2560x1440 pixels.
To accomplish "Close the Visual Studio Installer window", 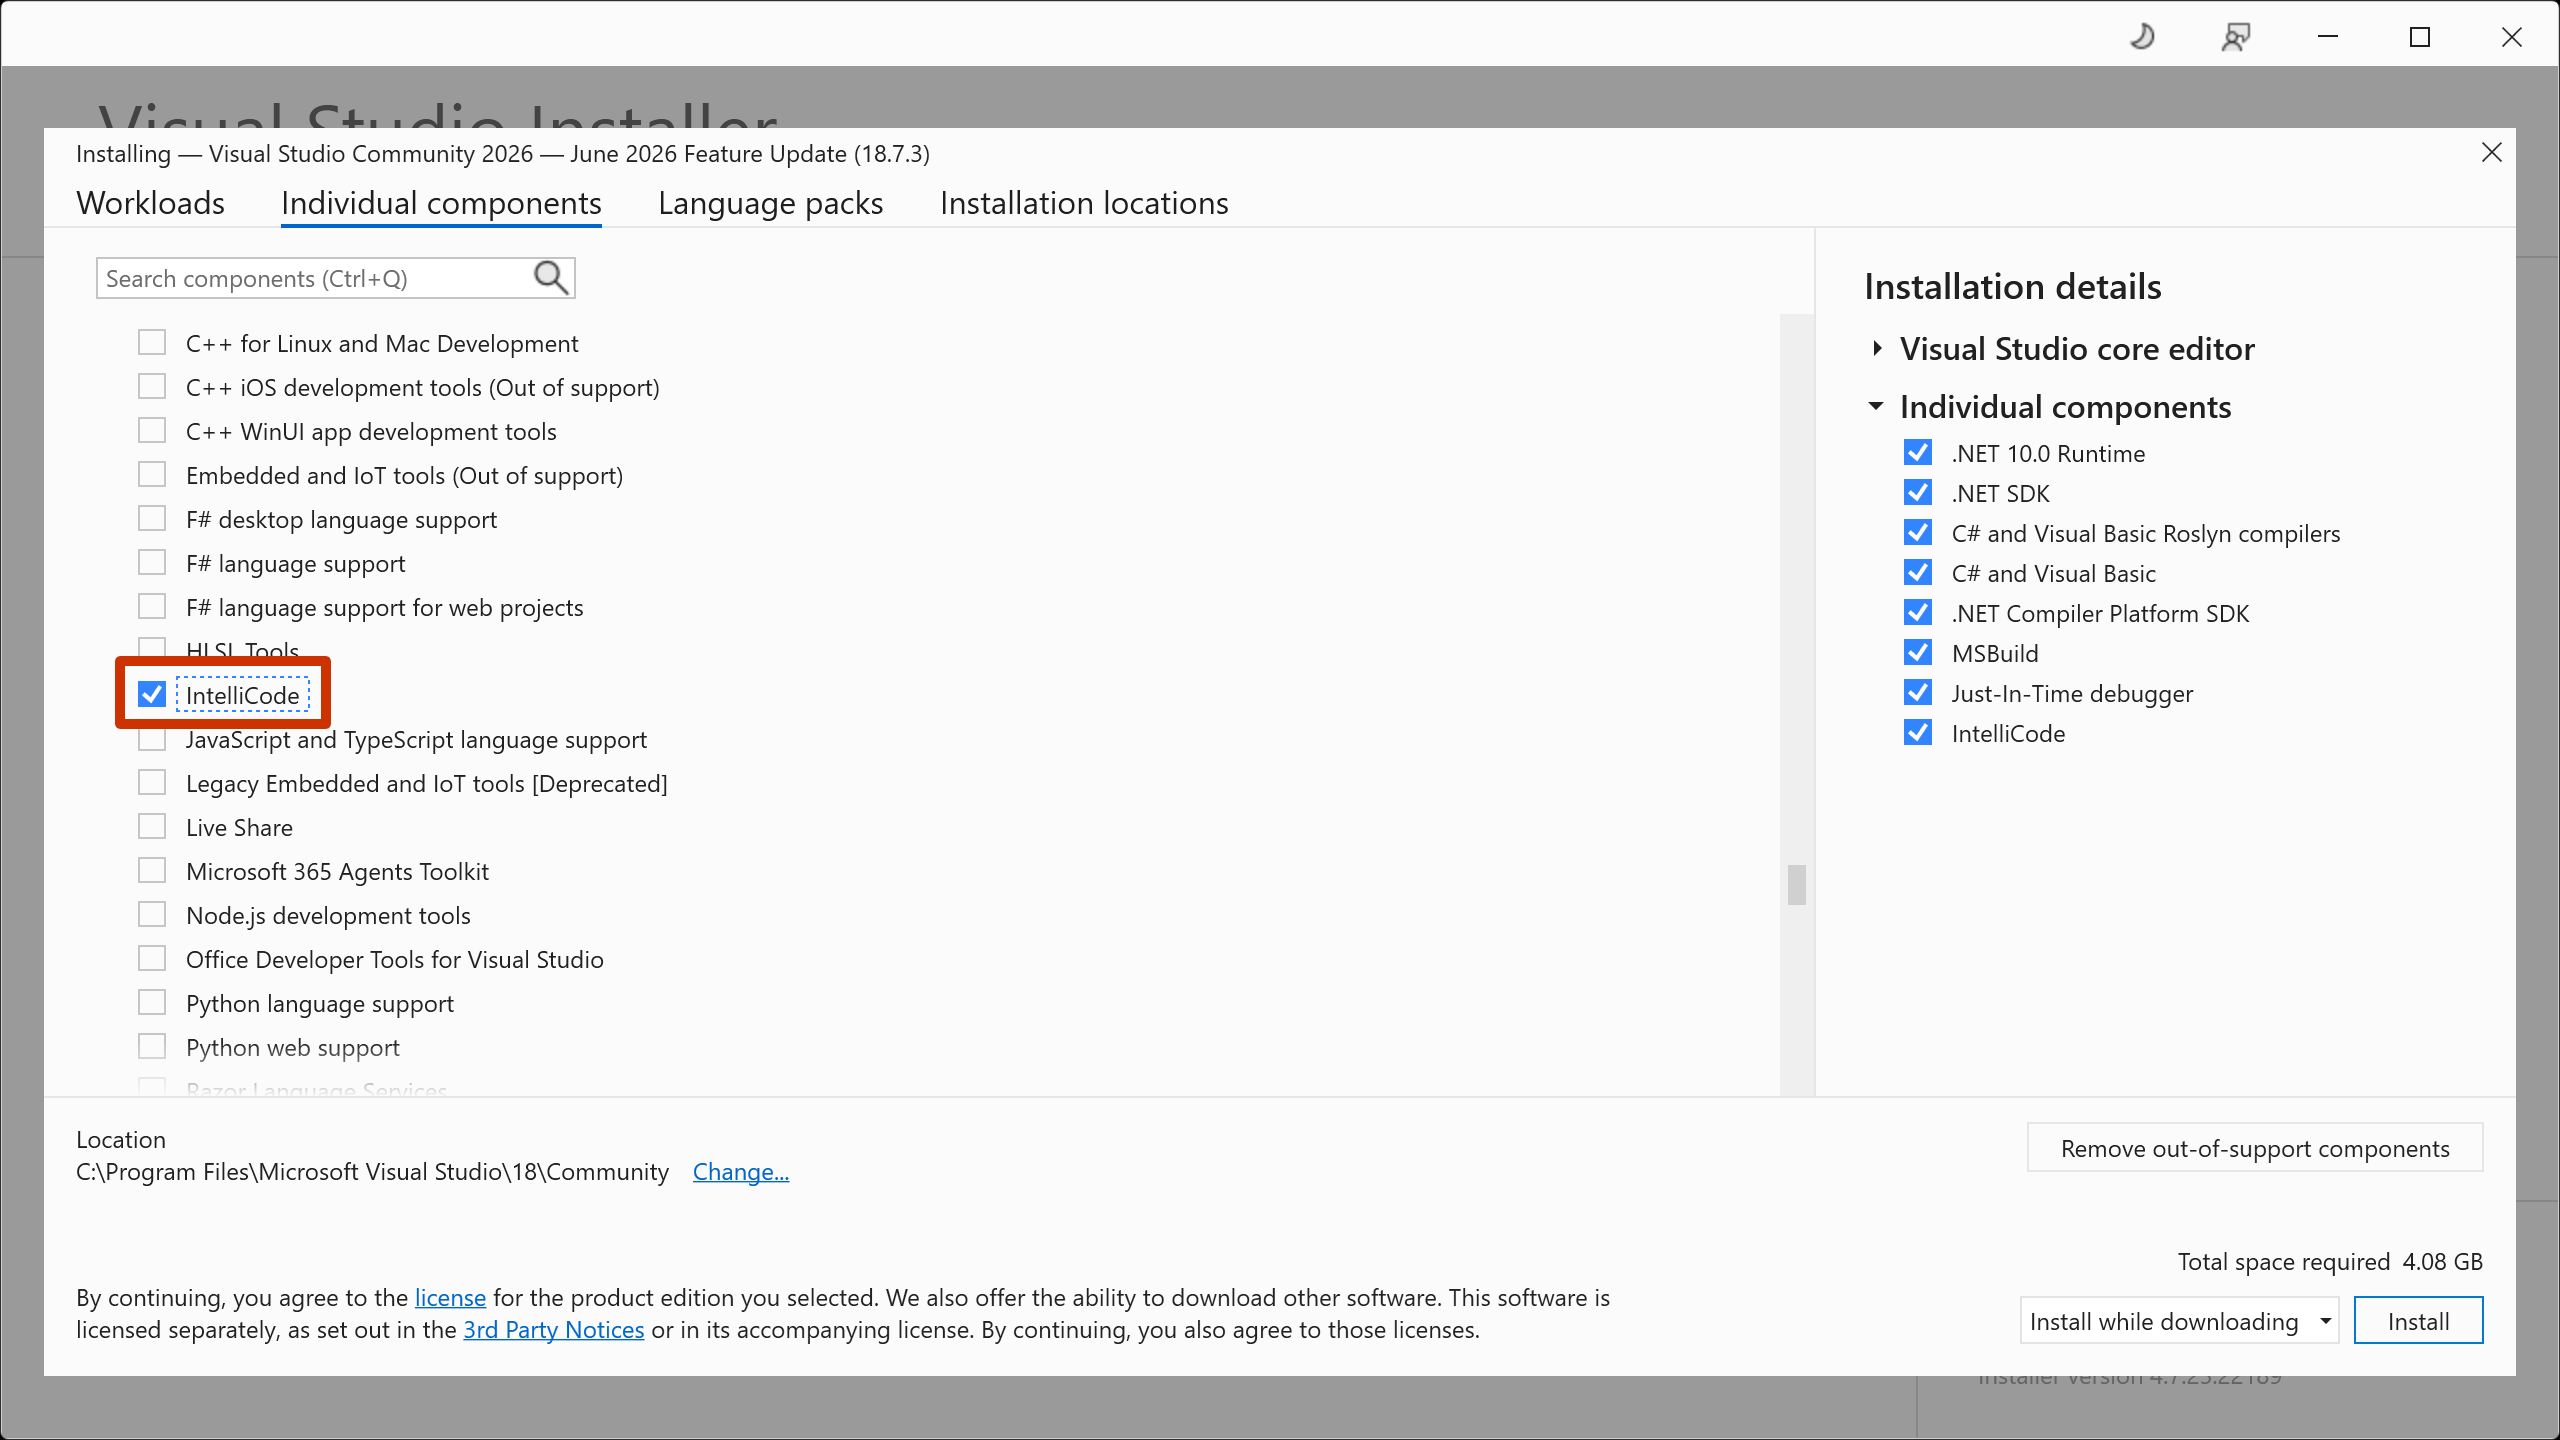I will pos(2512,37).
